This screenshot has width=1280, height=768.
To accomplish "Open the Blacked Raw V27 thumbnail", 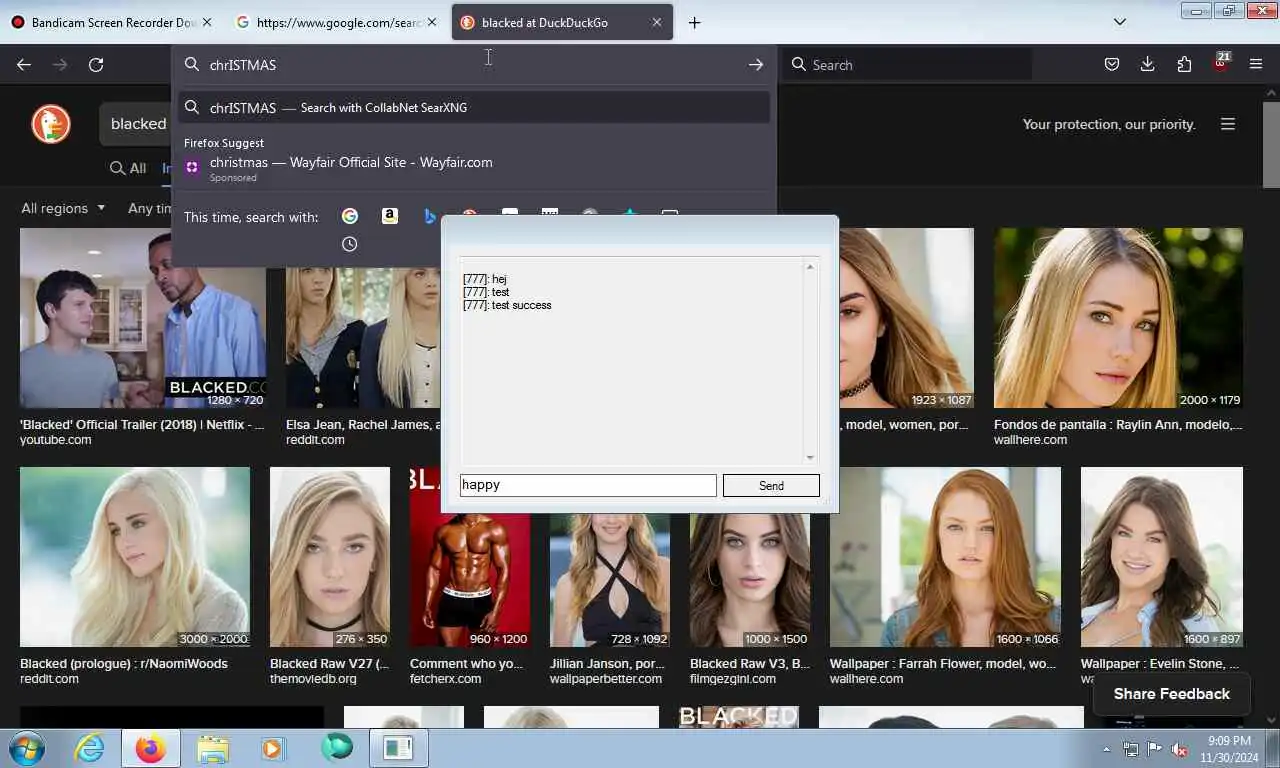I will [330, 557].
